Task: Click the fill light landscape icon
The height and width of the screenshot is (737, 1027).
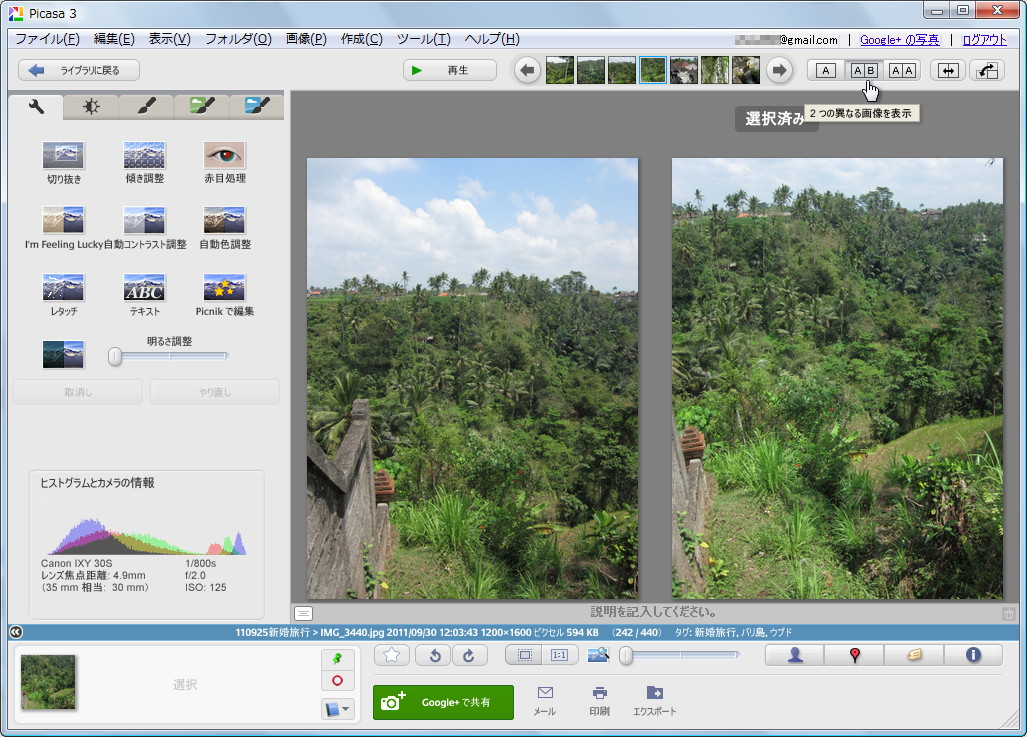Action: (64, 354)
